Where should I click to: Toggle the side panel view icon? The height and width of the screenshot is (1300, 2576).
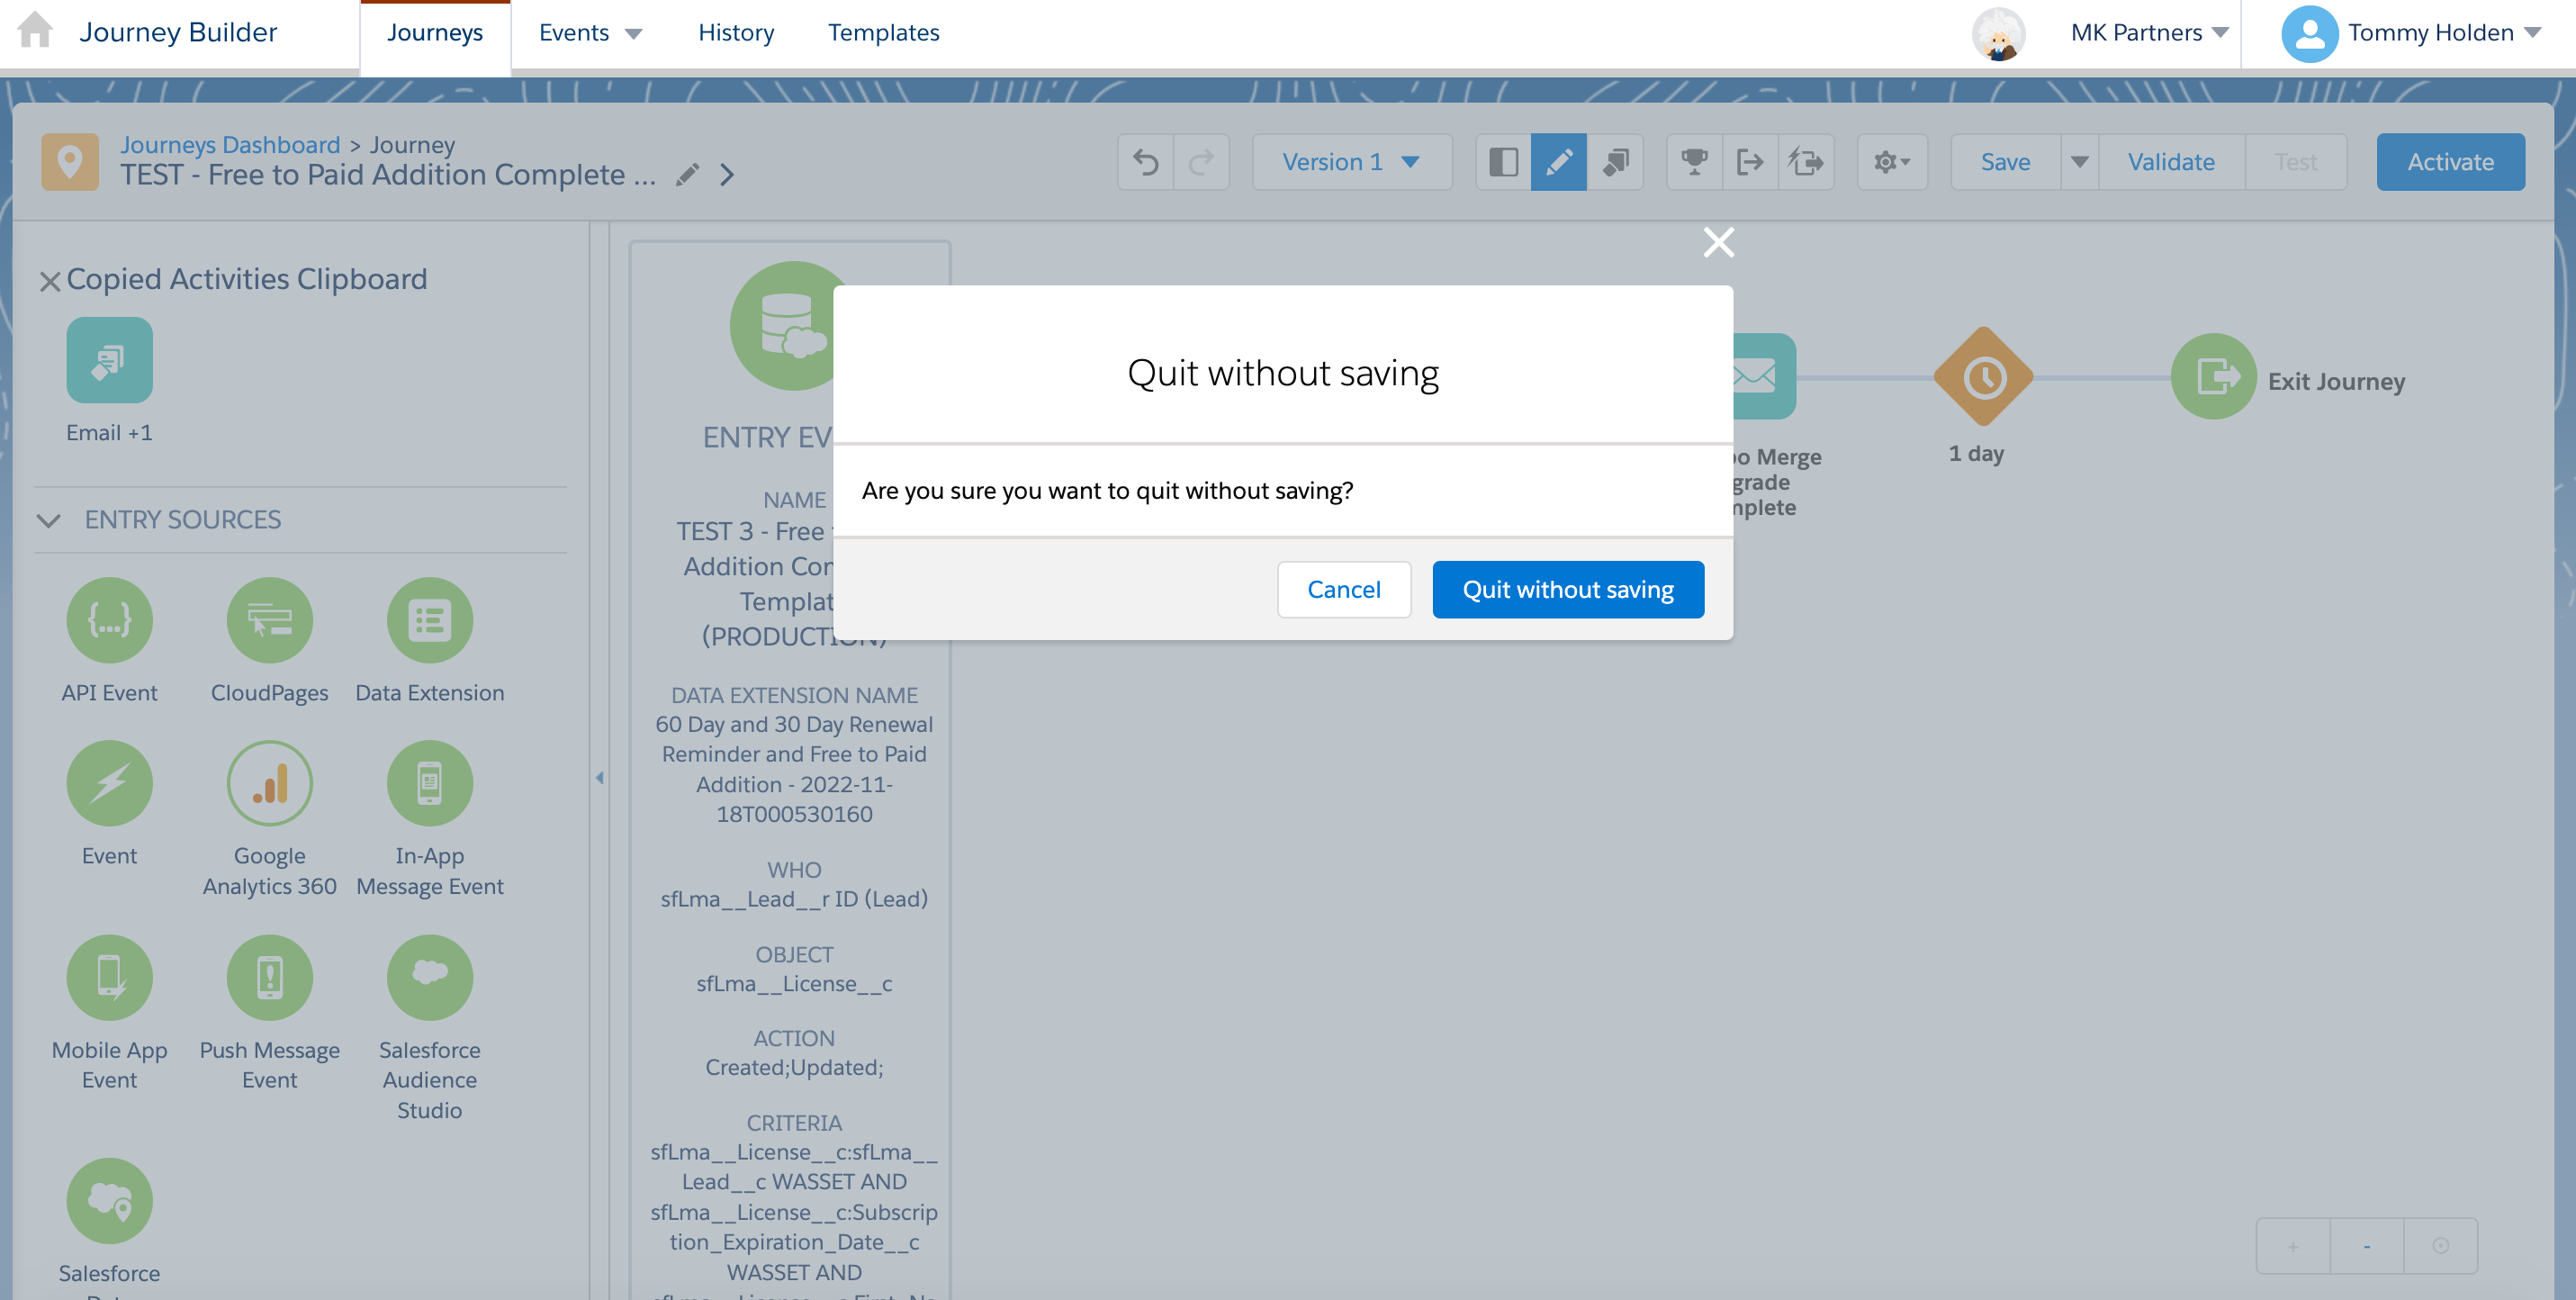tap(1503, 162)
